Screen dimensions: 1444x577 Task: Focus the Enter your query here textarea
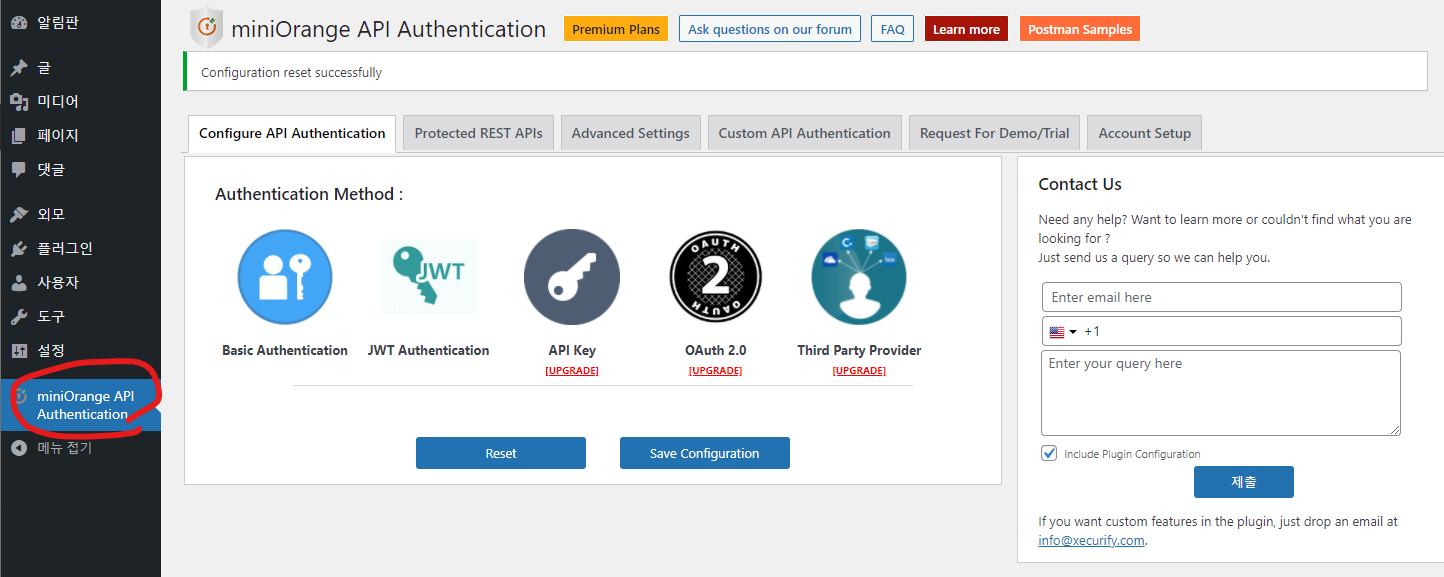1221,392
